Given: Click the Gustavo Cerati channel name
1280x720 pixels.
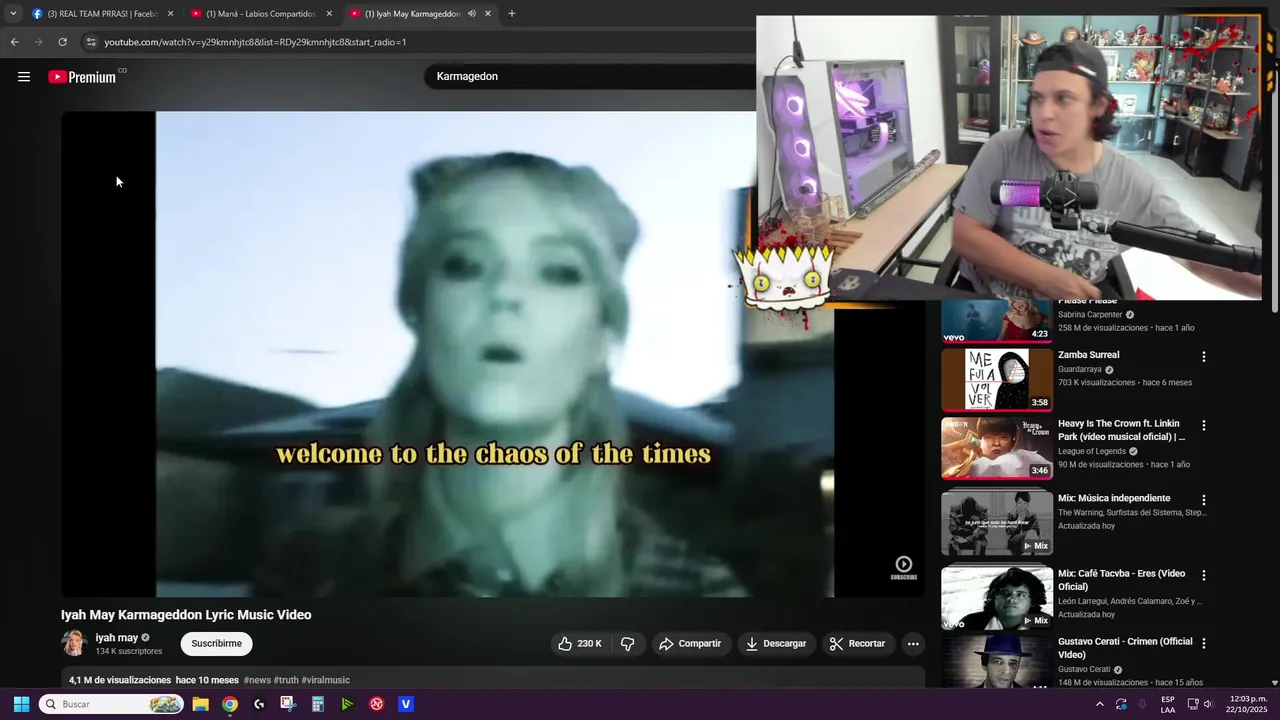Looking at the screenshot, I should 1084,669.
